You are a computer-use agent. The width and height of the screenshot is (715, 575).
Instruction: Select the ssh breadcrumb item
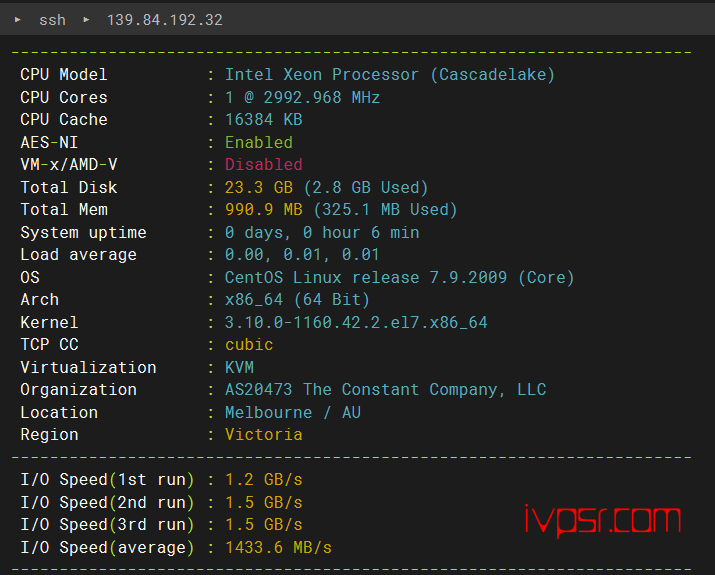[x=52, y=20]
